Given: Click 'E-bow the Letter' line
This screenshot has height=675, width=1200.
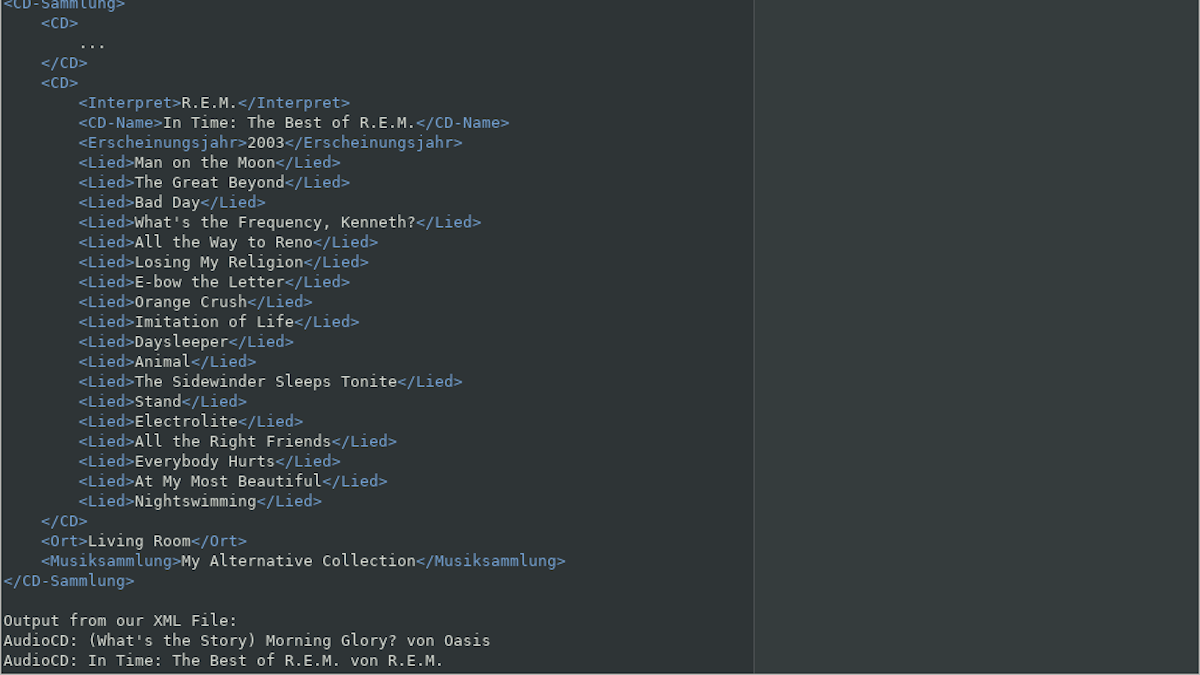Looking at the screenshot, I should (215, 283).
